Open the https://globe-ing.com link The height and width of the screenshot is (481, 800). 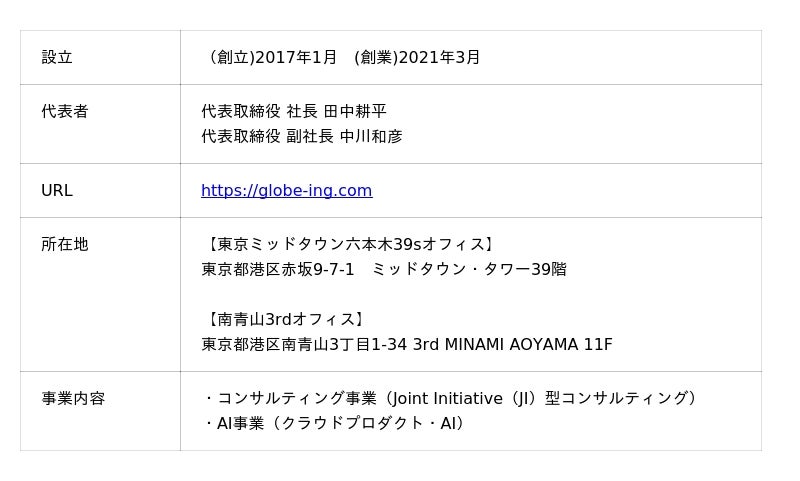[286, 191]
